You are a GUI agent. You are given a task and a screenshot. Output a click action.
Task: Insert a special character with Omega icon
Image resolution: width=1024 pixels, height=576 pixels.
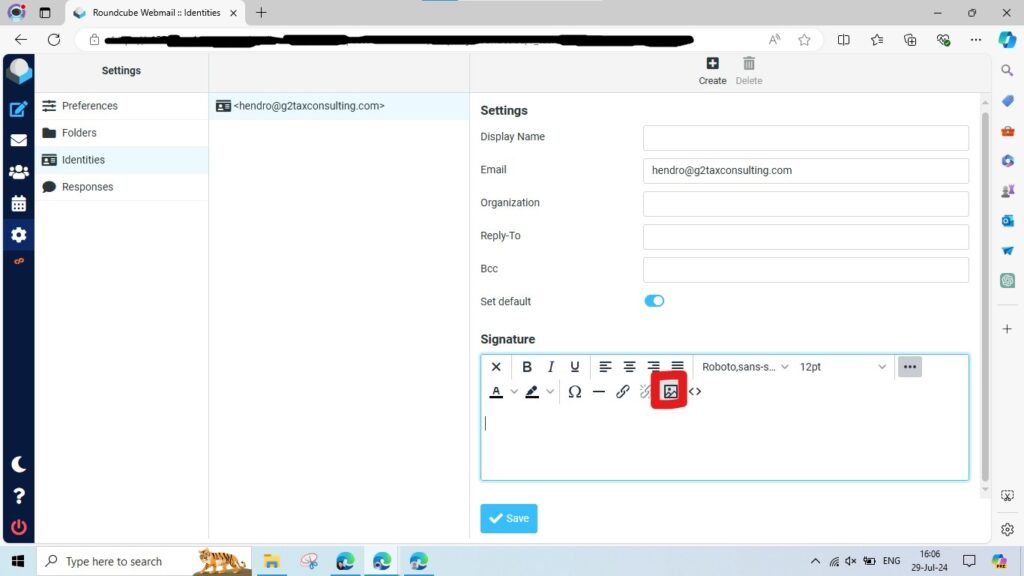pyautogui.click(x=575, y=392)
